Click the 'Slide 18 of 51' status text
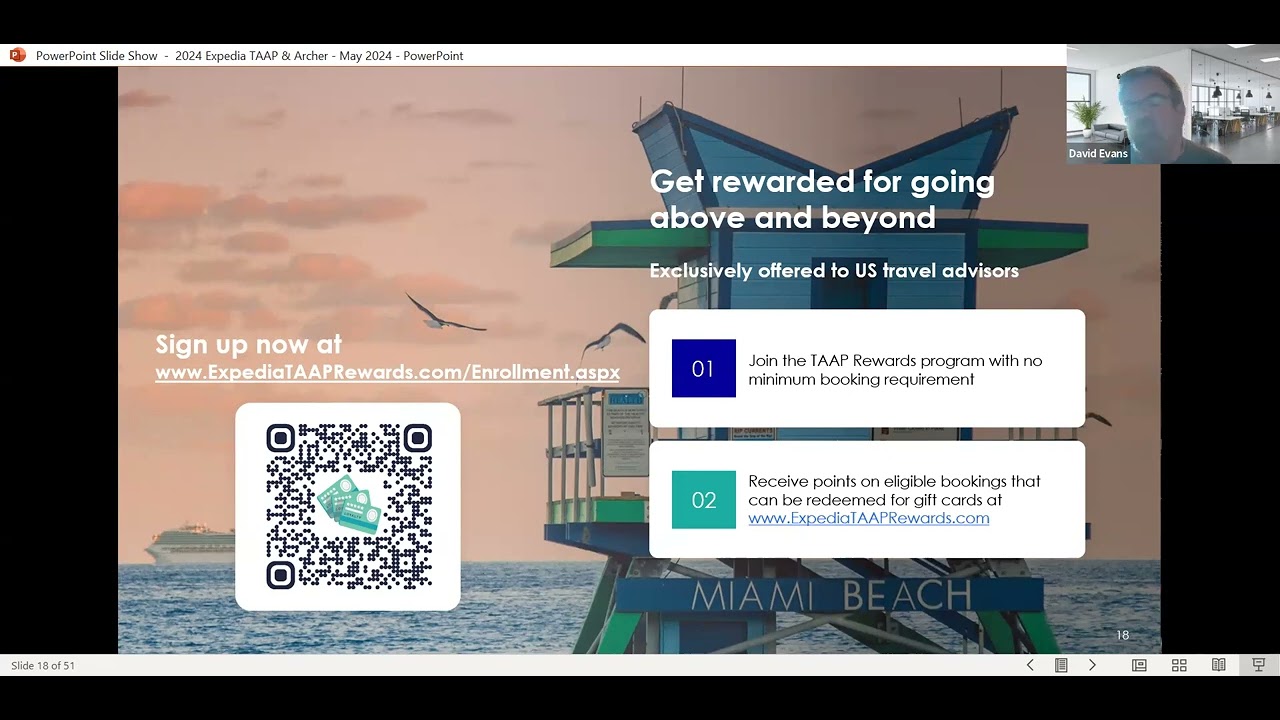 (43, 665)
